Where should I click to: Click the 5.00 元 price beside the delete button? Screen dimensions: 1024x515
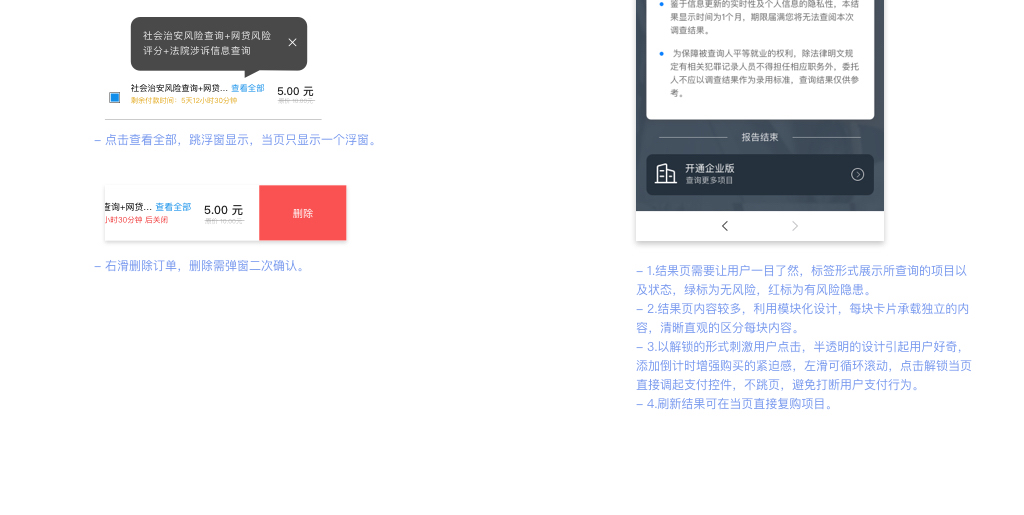tap(223, 210)
